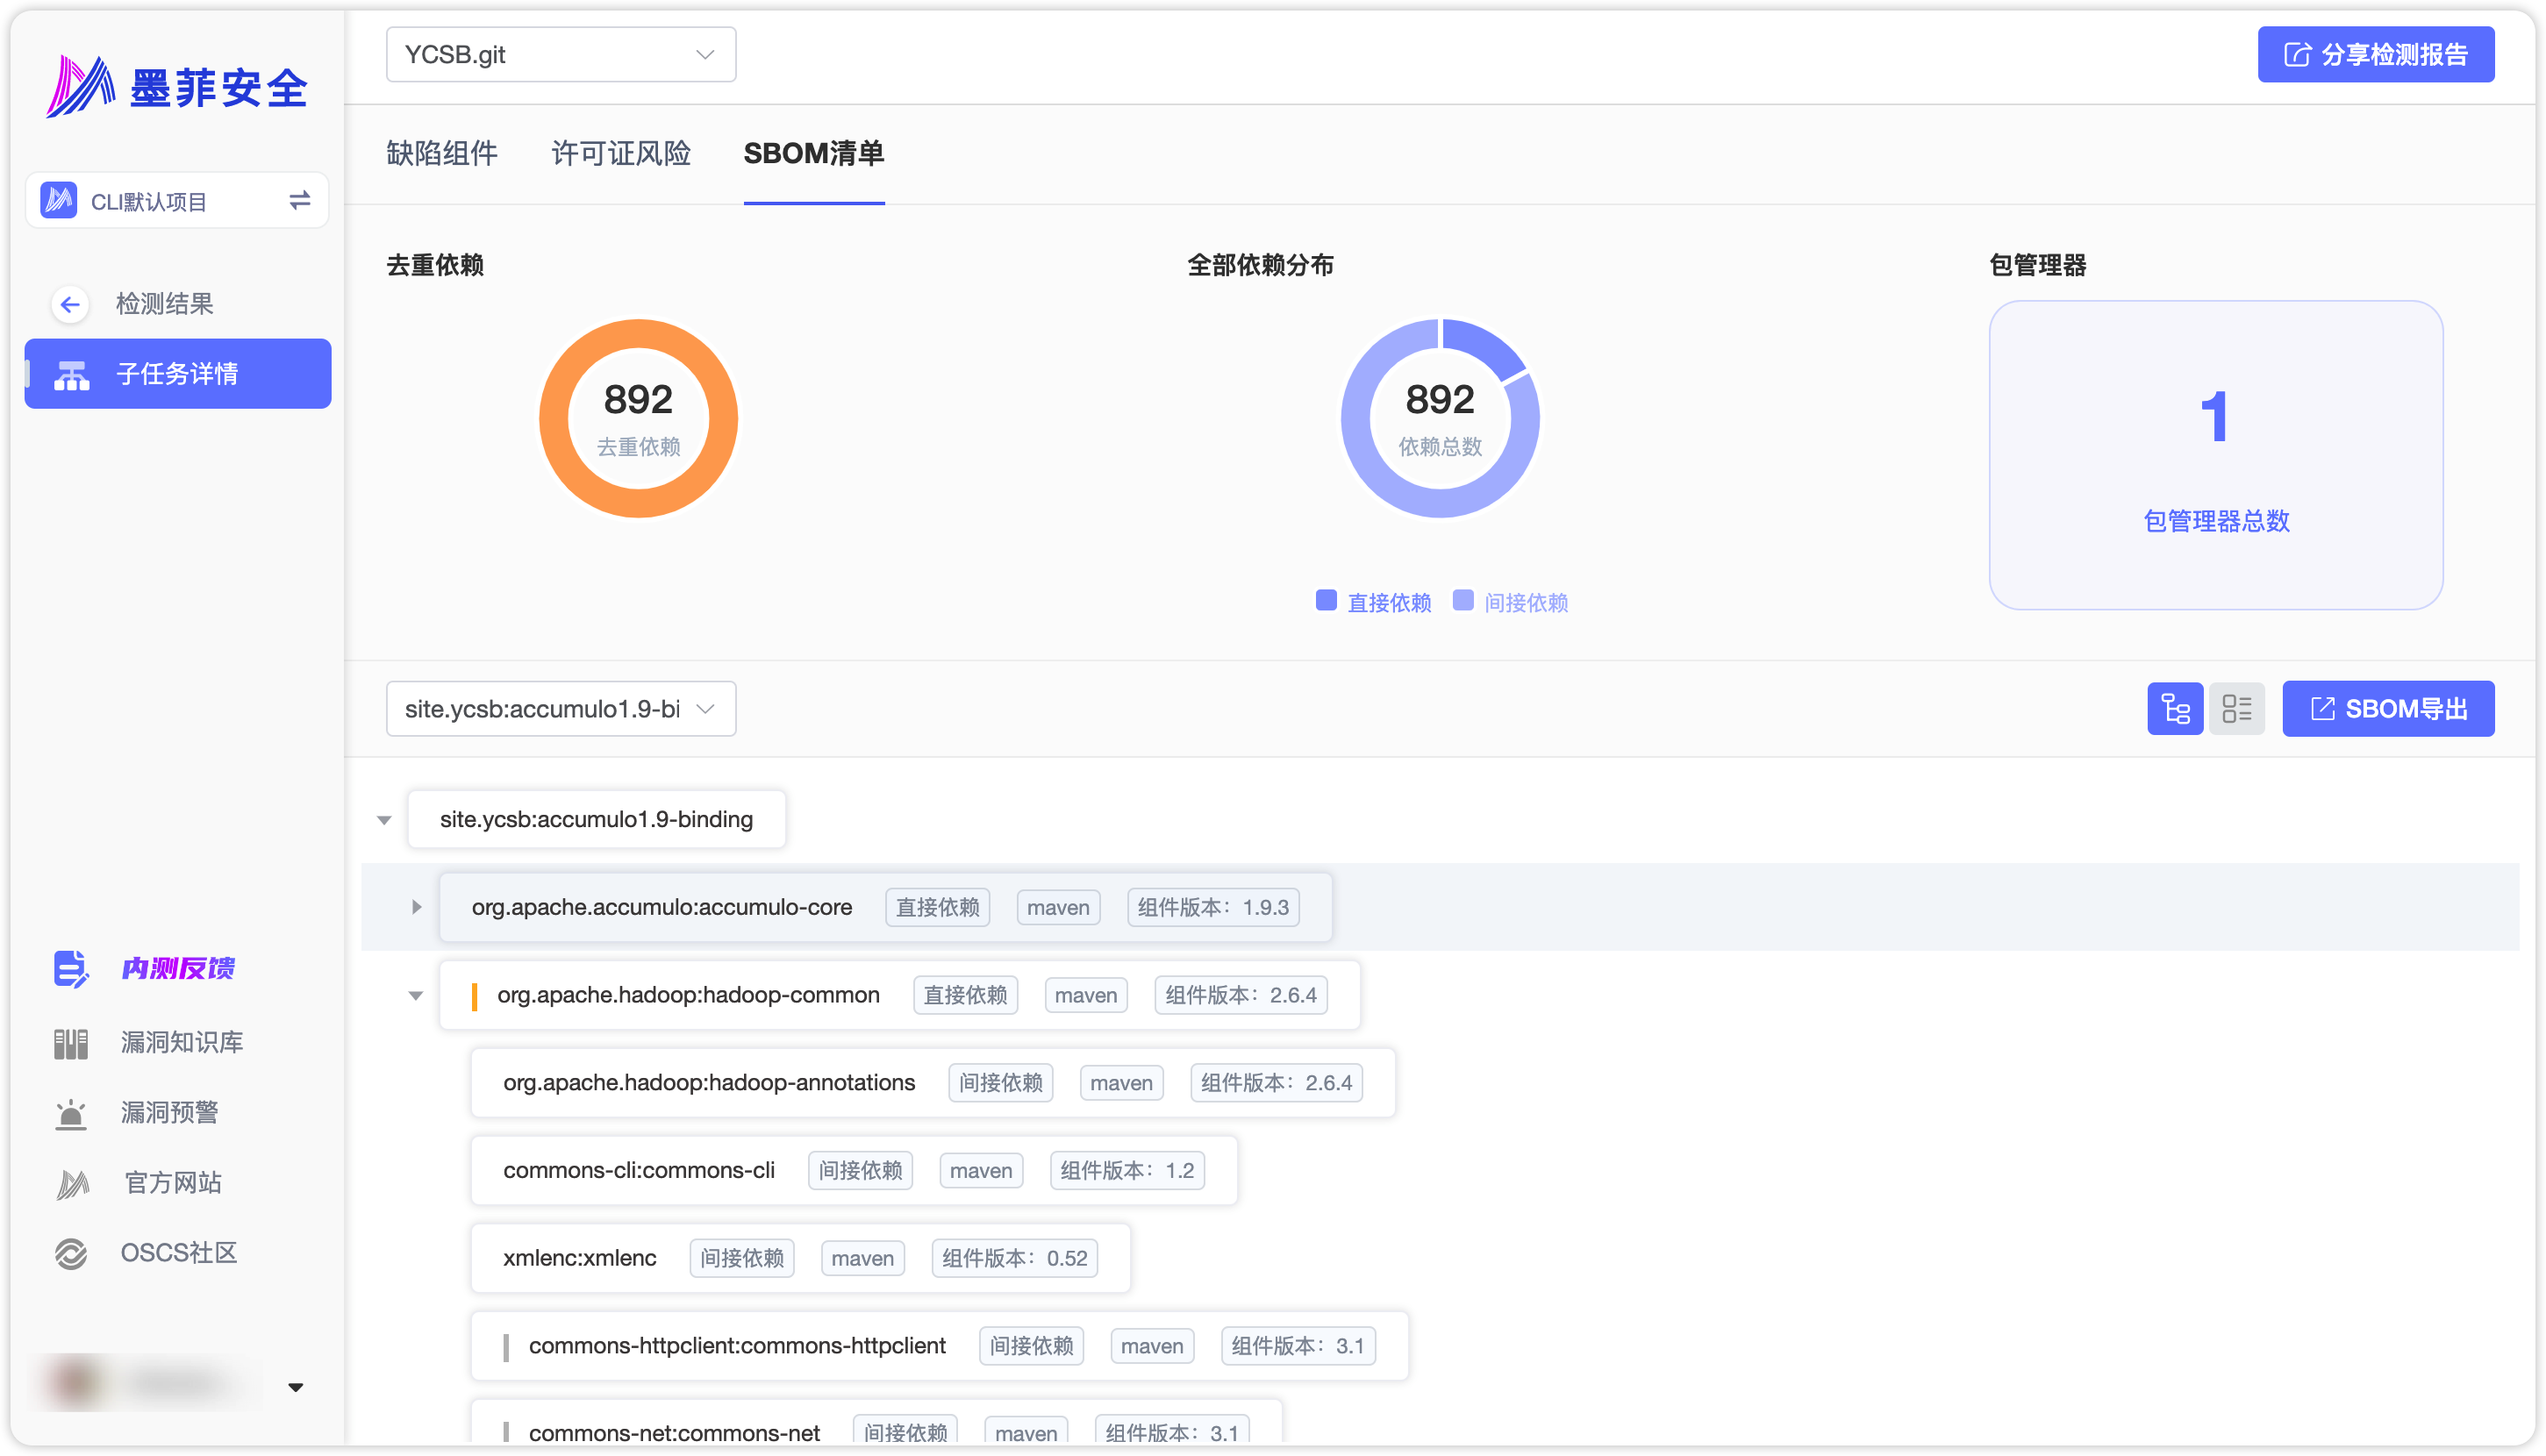Click the project switch arrows icon
The width and height of the screenshot is (2546, 1456).
tap(300, 201)
